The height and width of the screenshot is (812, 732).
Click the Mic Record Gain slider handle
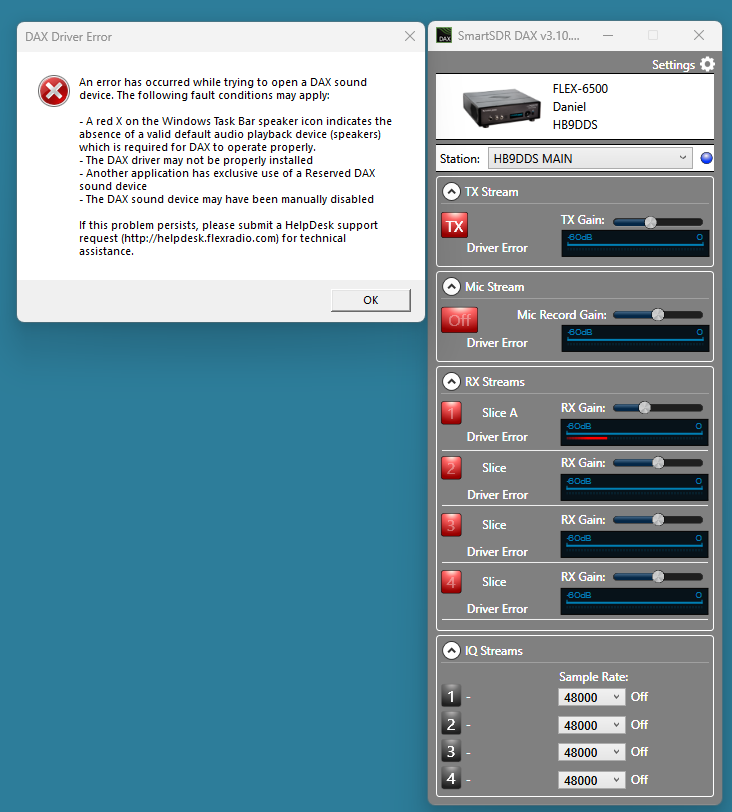click(657, 315)
